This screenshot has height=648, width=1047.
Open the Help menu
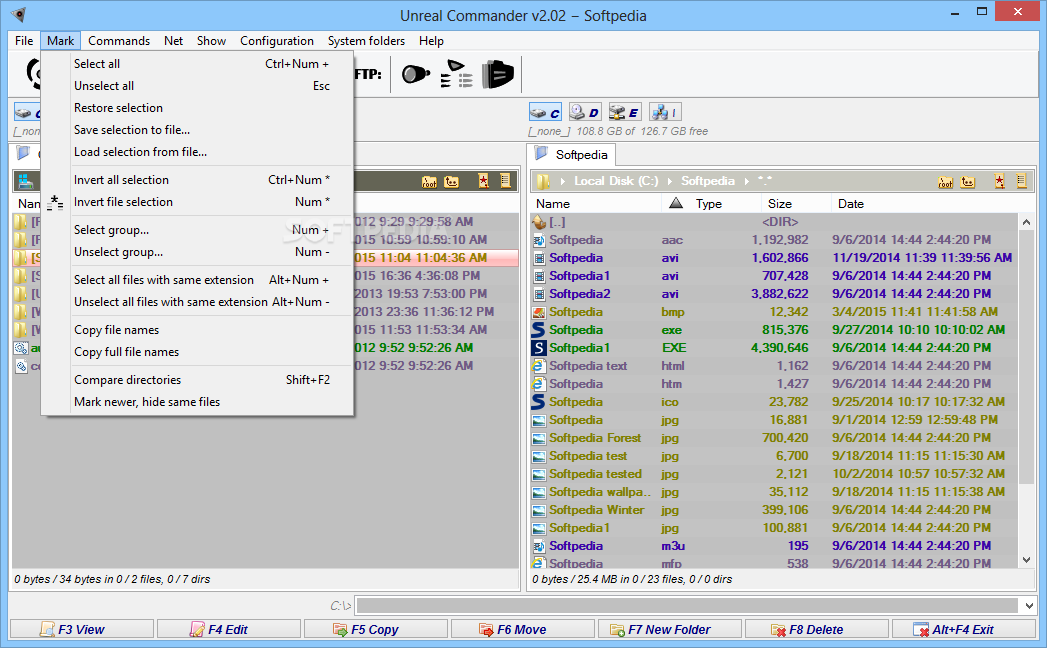point(431,41)
